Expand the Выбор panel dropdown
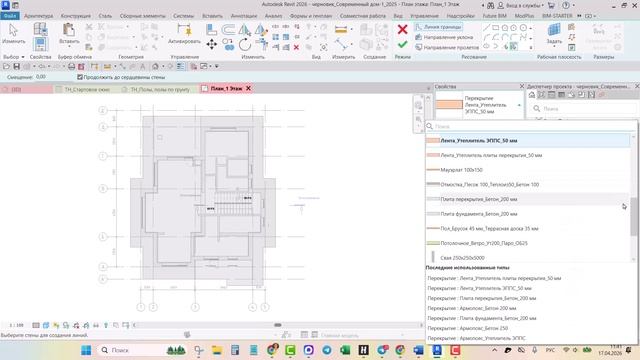 click(23, 57)
